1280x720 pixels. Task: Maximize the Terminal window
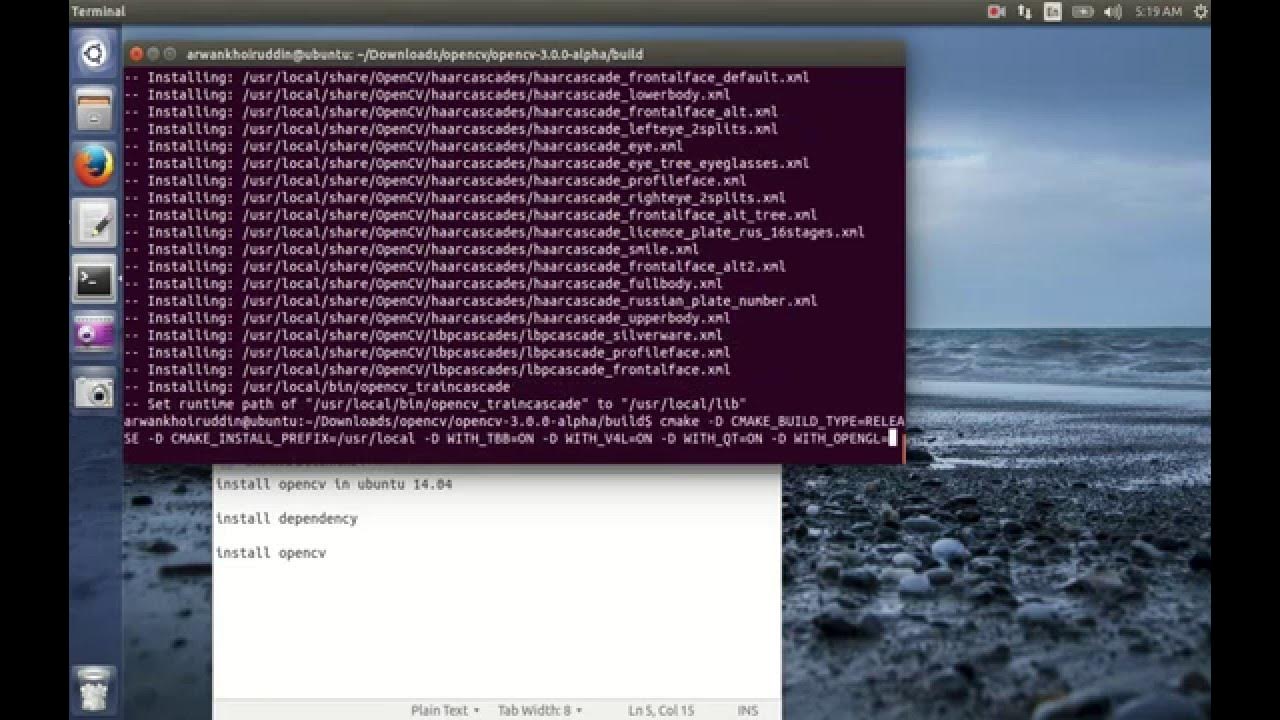point(170,54)
